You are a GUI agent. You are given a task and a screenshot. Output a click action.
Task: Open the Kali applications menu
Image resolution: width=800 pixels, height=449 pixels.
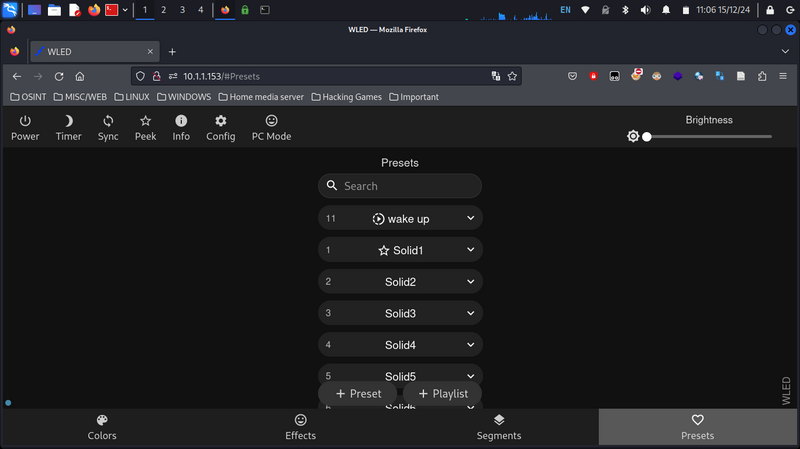point(10,10)
